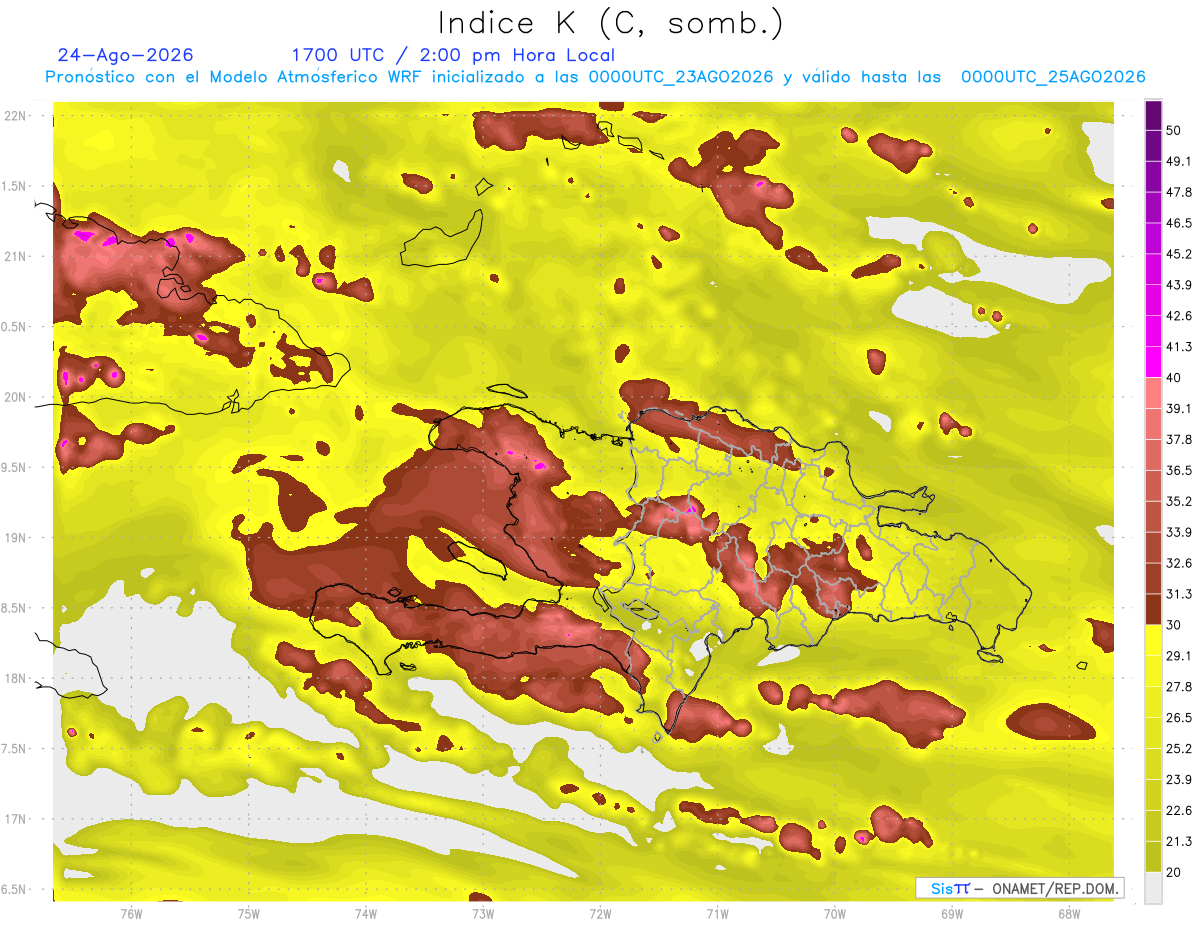
Task: Click the legend value '41.3'
Action: [1178, 347]
